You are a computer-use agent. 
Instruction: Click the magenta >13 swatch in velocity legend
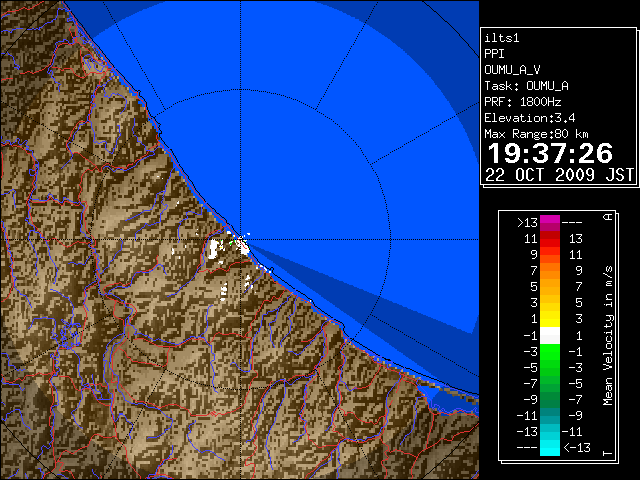click(x=550, y=223)
